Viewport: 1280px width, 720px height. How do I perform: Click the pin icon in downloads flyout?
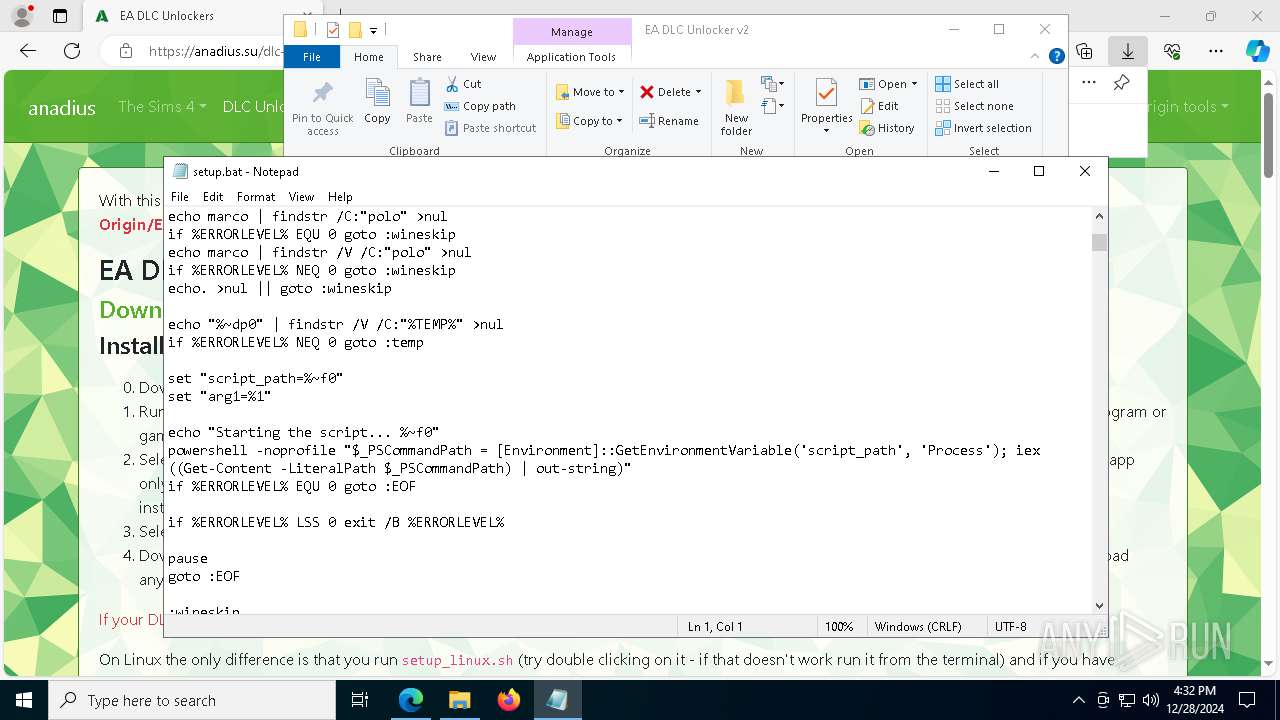click(1122, 83)
